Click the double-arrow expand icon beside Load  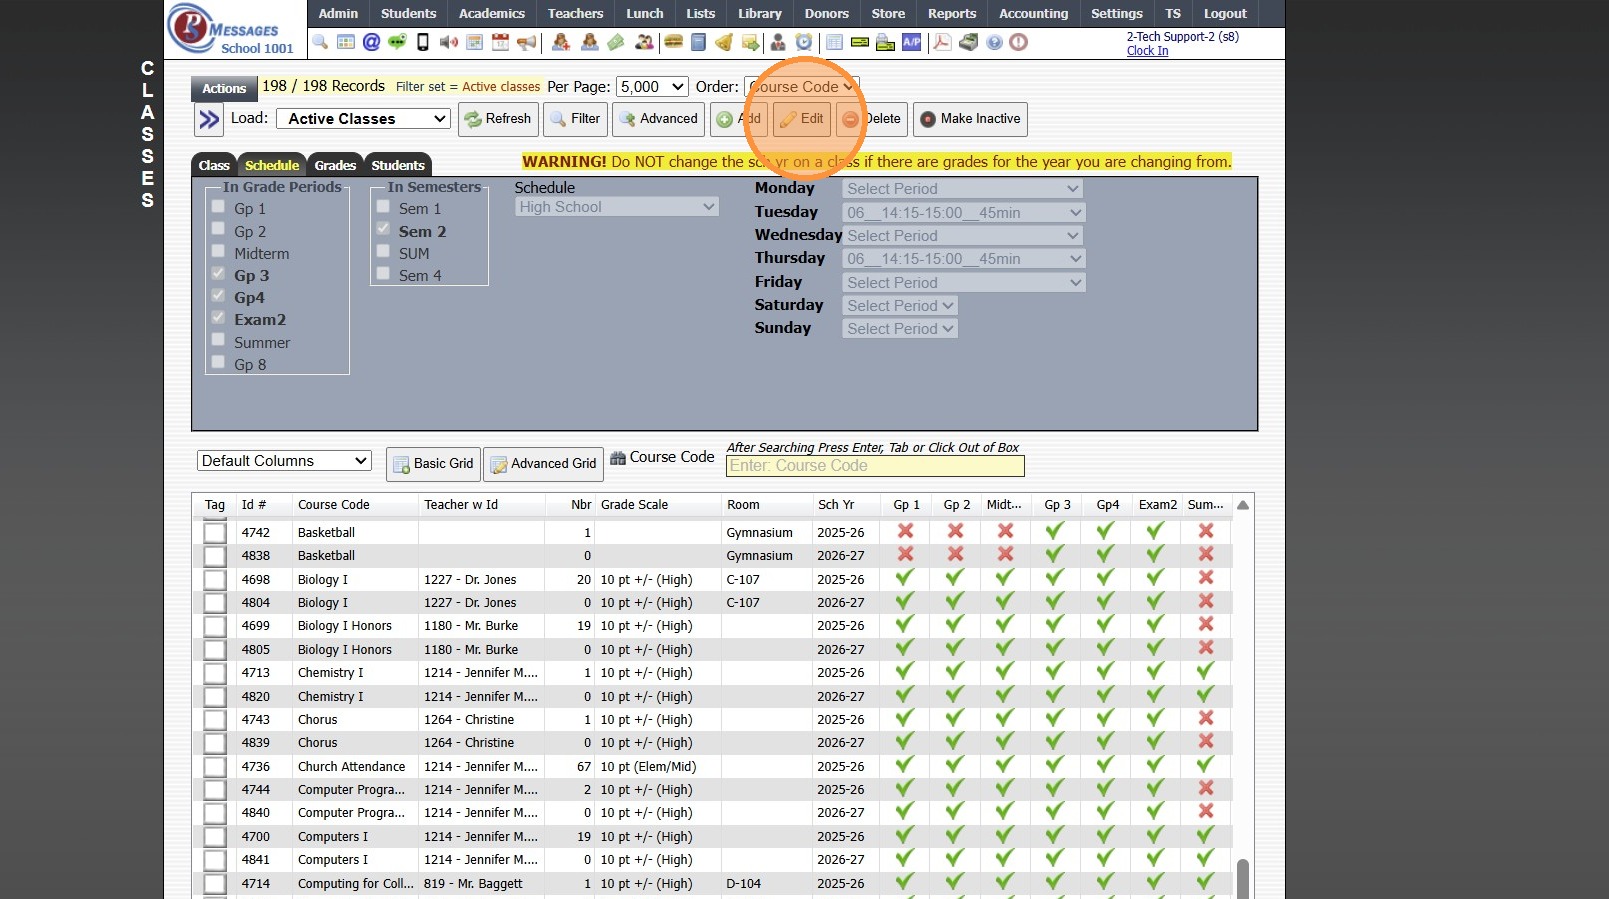209,120
